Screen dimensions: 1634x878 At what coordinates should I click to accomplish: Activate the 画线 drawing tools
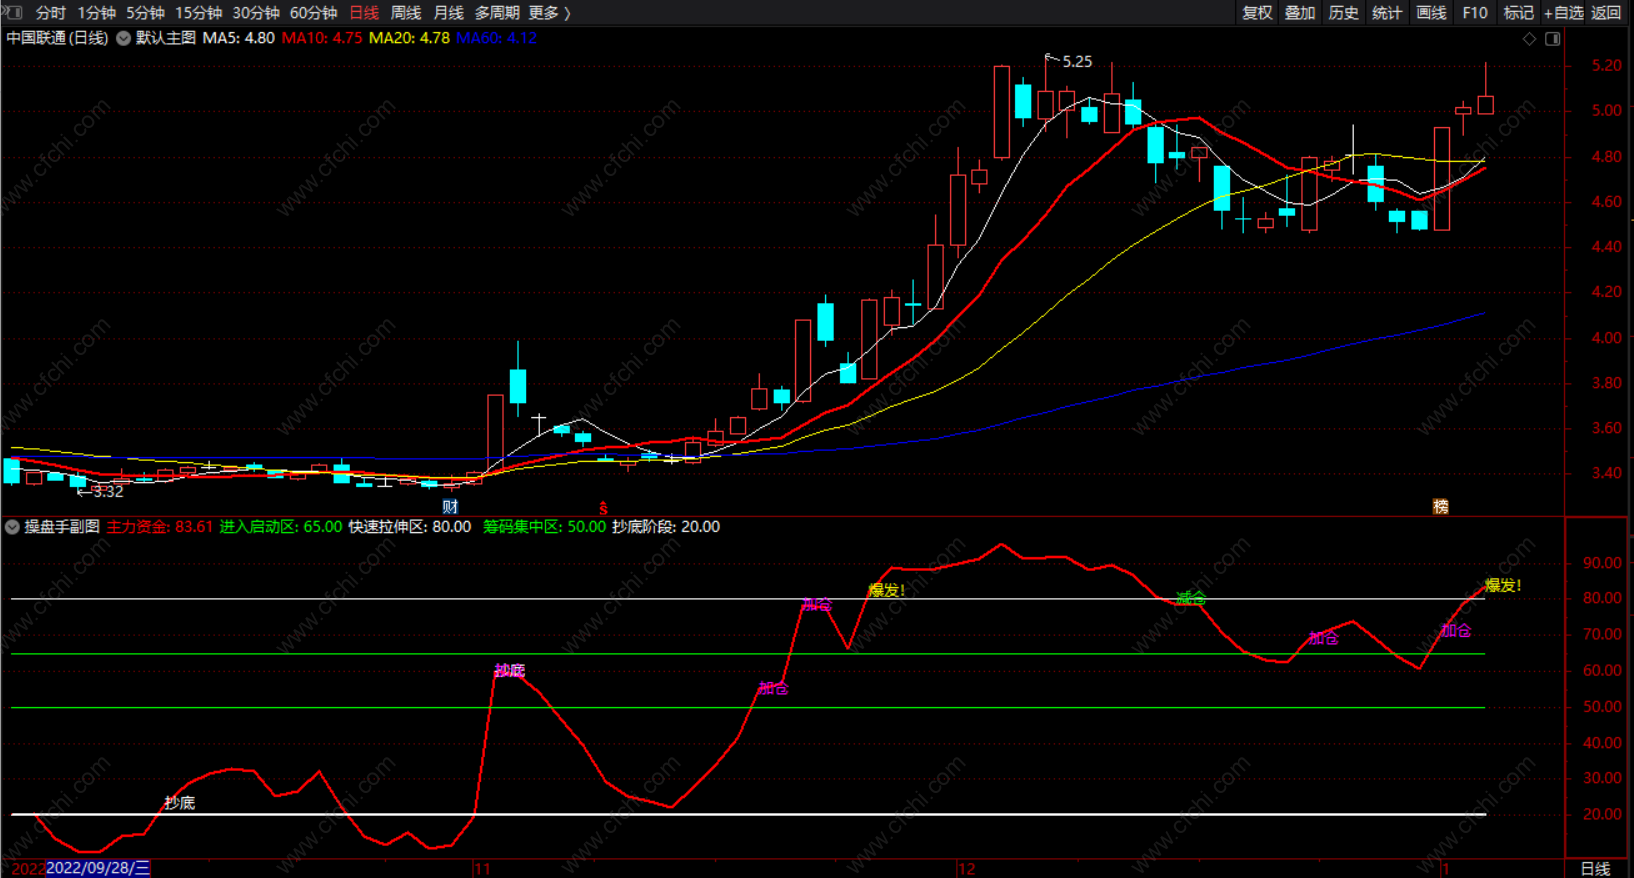click(x=1431, y=13)
